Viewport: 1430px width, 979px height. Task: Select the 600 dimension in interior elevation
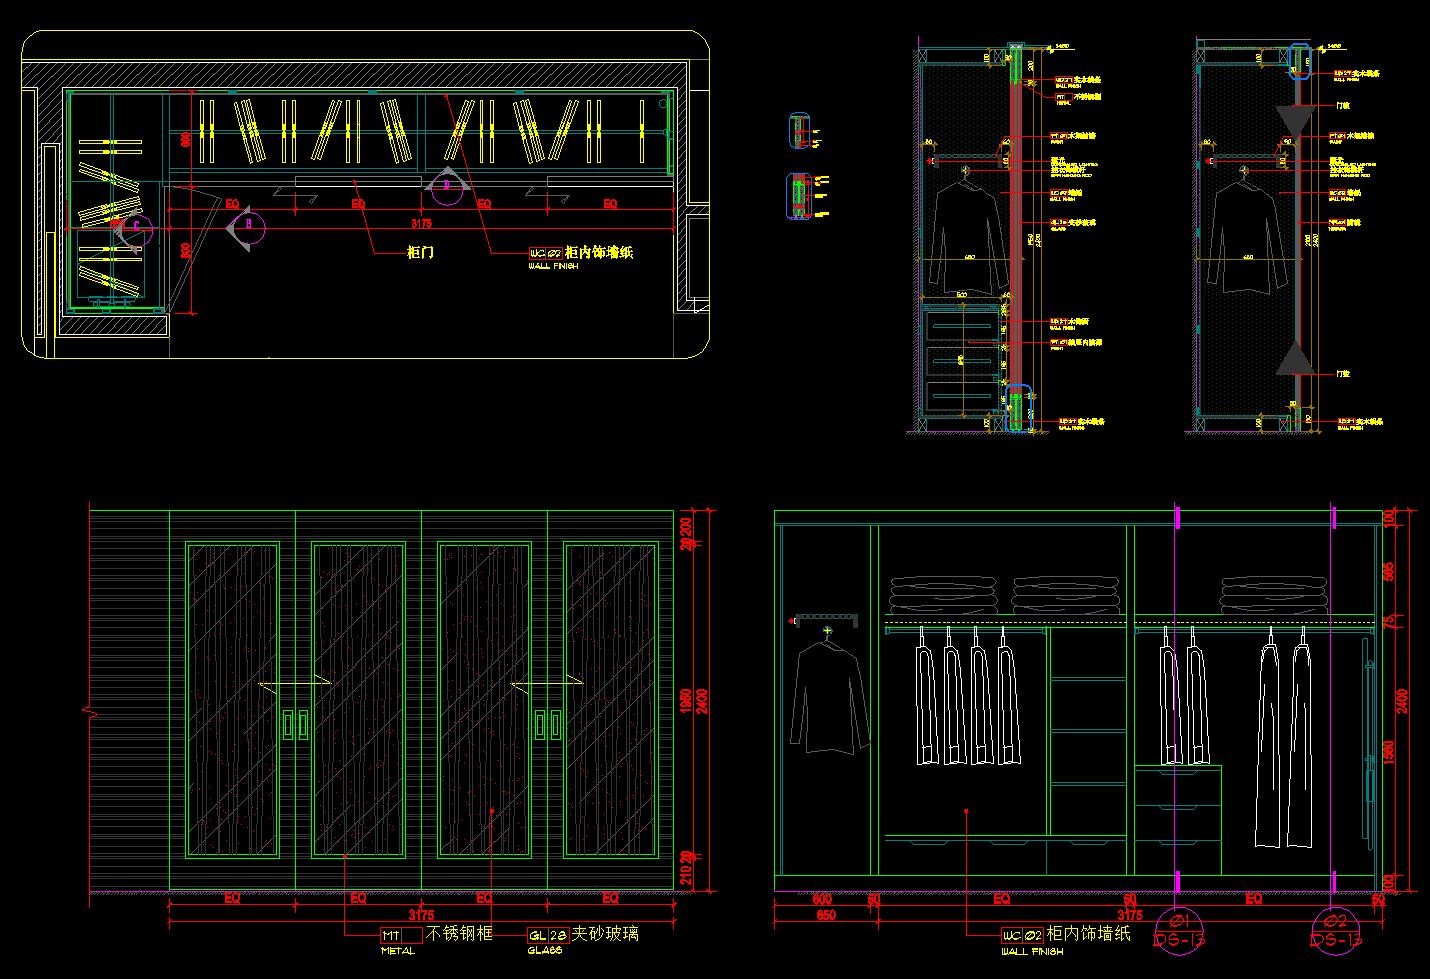(822, 900)
